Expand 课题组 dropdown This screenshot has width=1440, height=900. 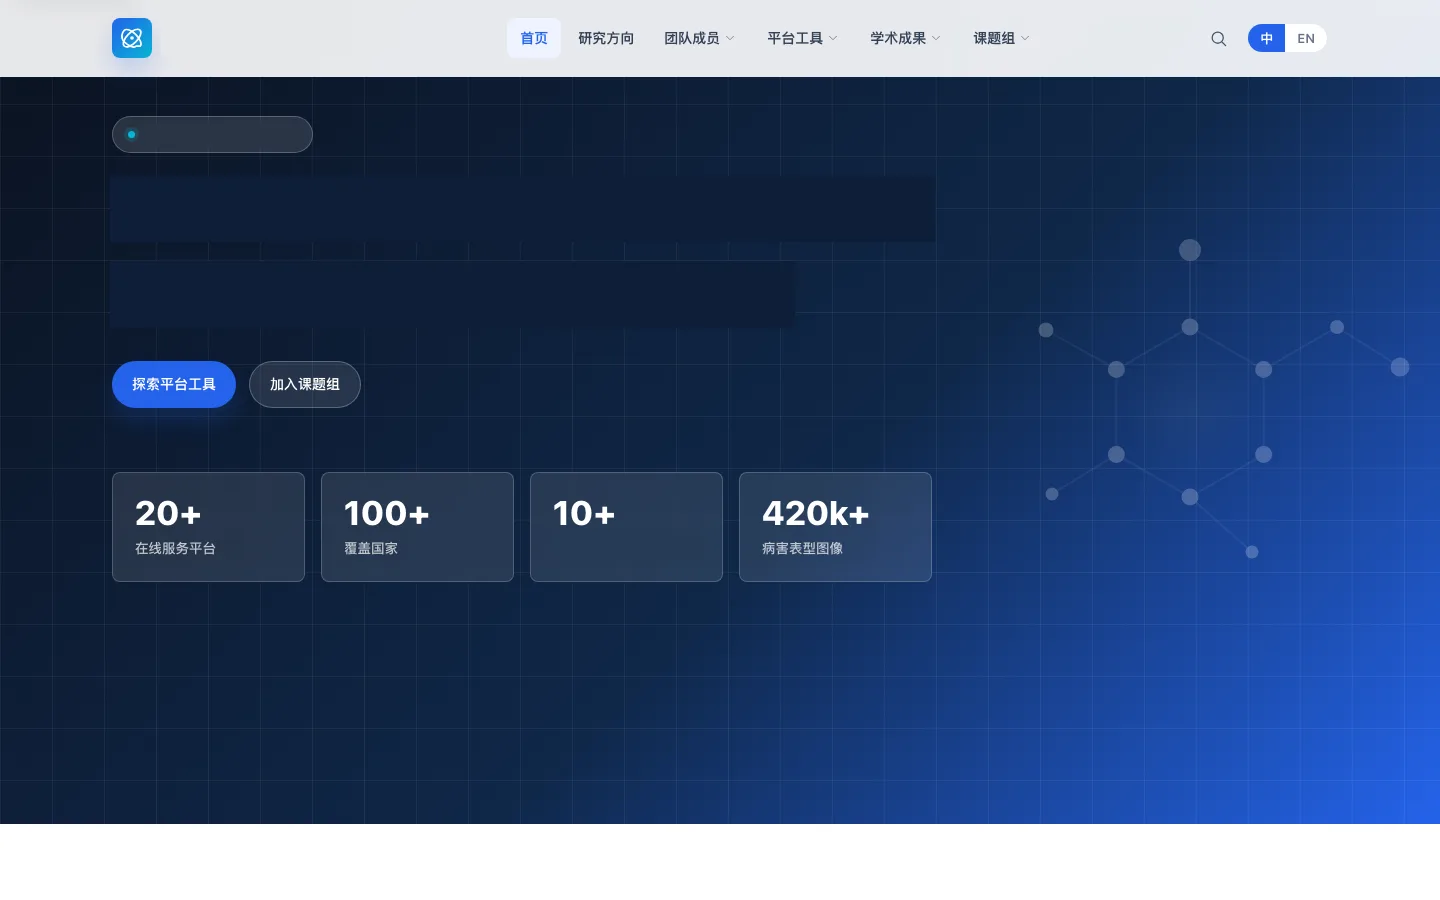pyautogui.click(x=1001, y=38)
